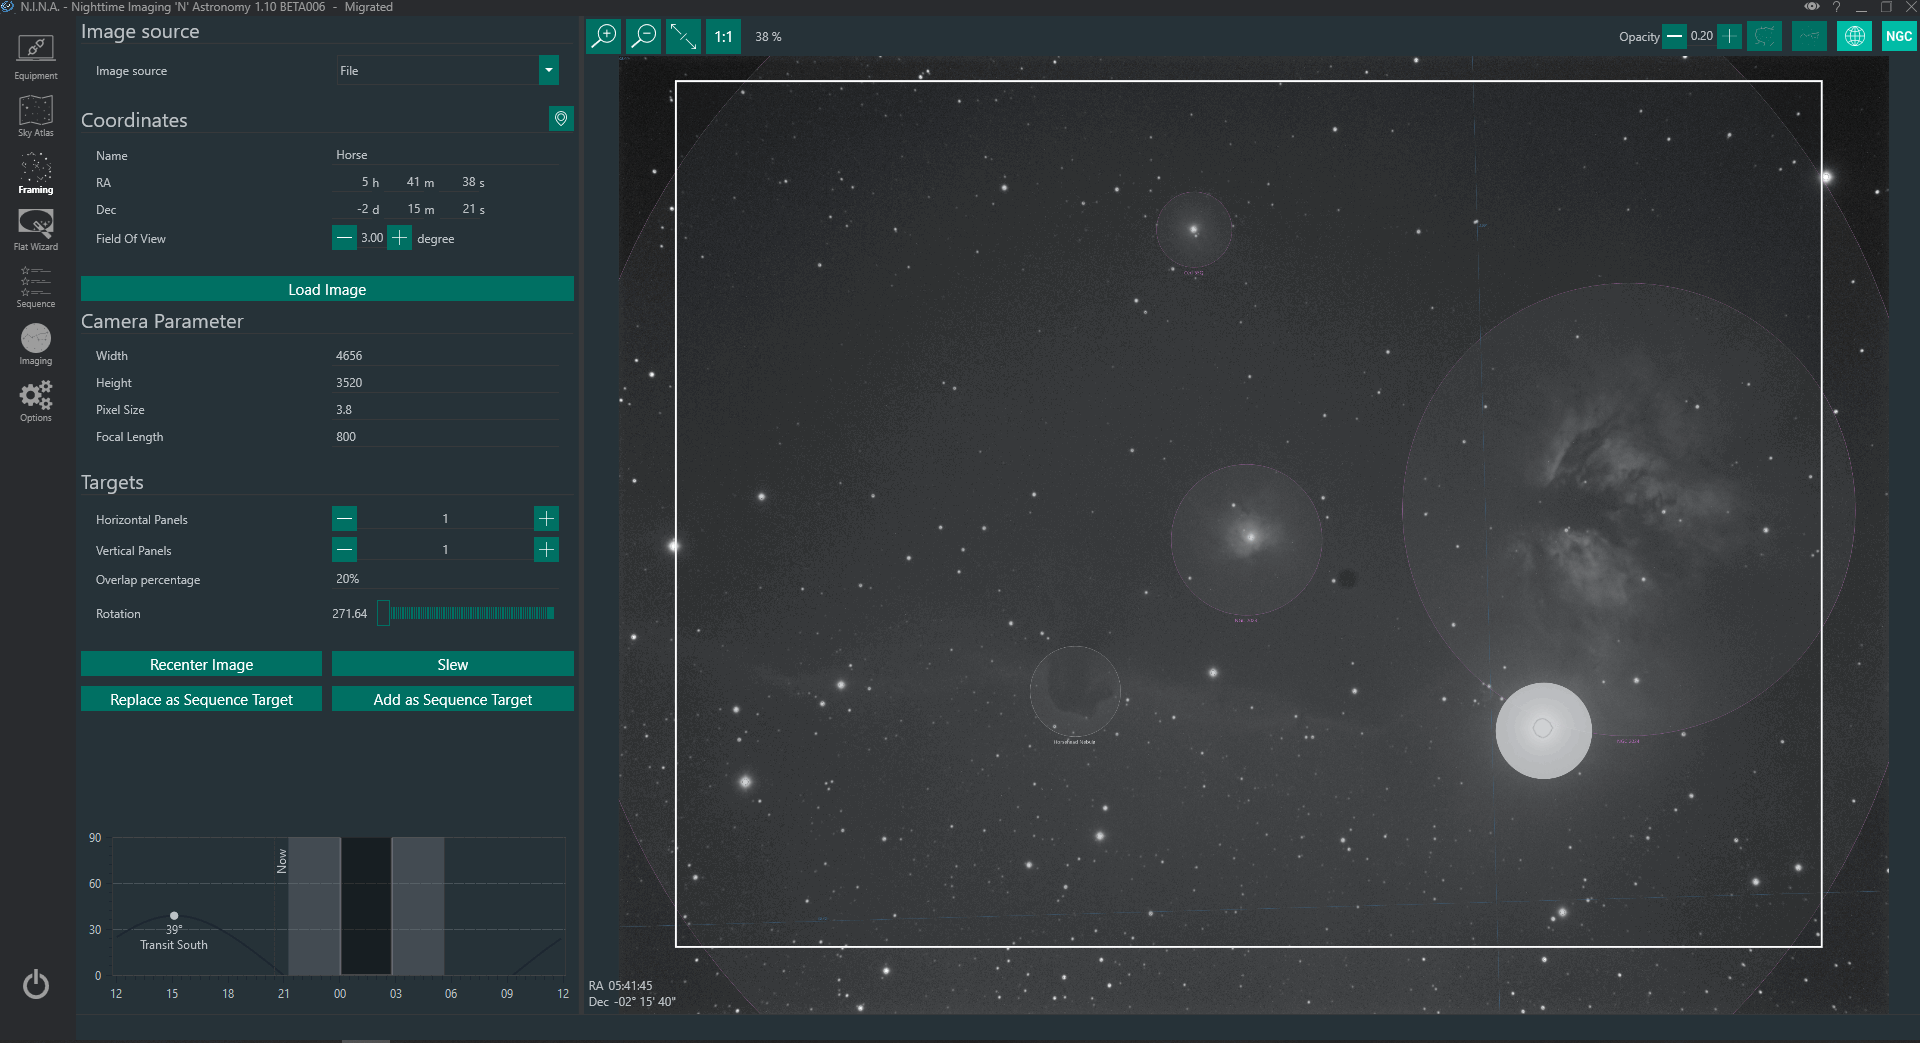Viewport: 1920px width, 1043px height.
Task: Go to the Sequence section
Action: (x=36, y=286)
